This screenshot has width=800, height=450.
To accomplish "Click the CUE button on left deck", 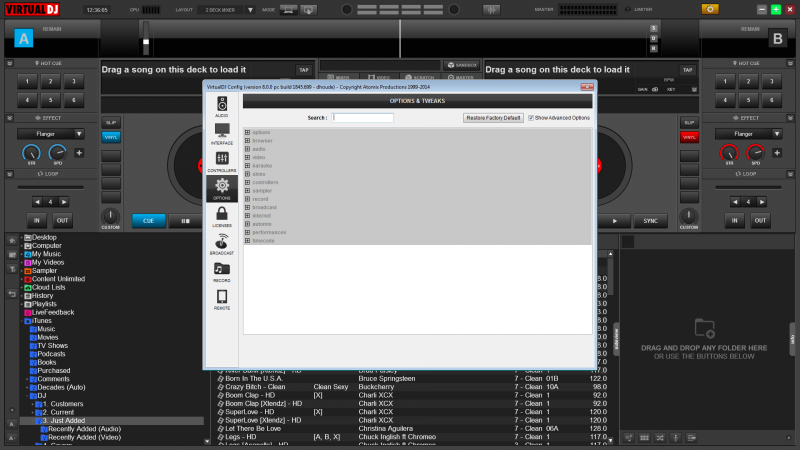I will 148,220.
